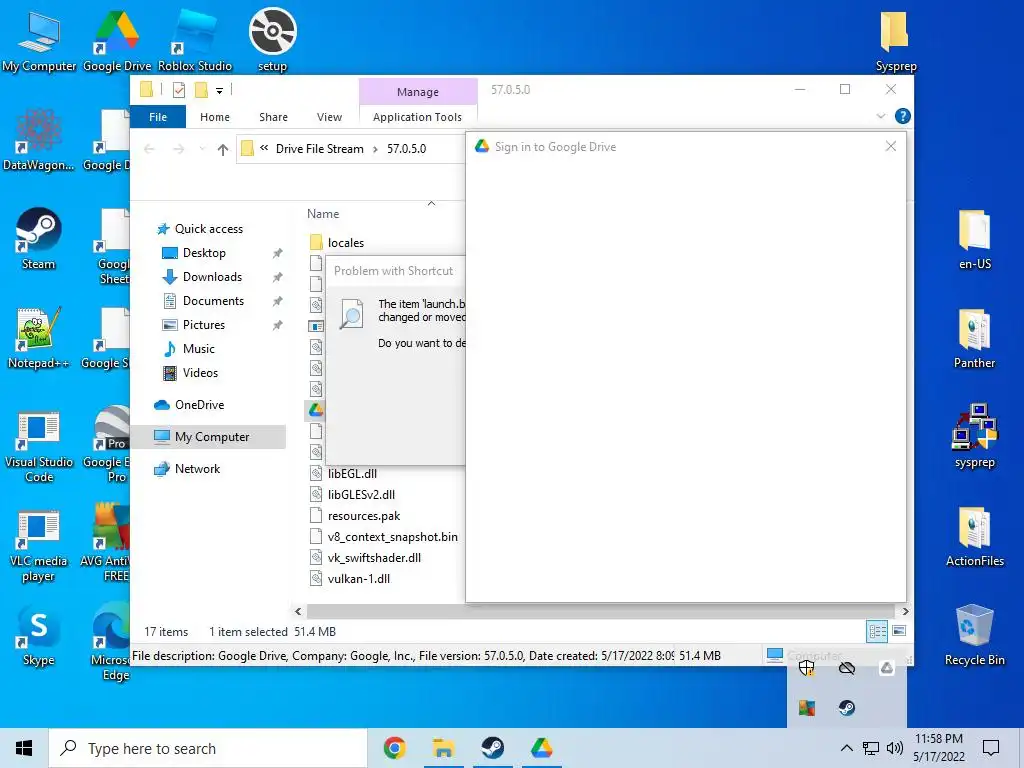Open the Application Tools tab
1024x768 pixels.
pos(417,117)
